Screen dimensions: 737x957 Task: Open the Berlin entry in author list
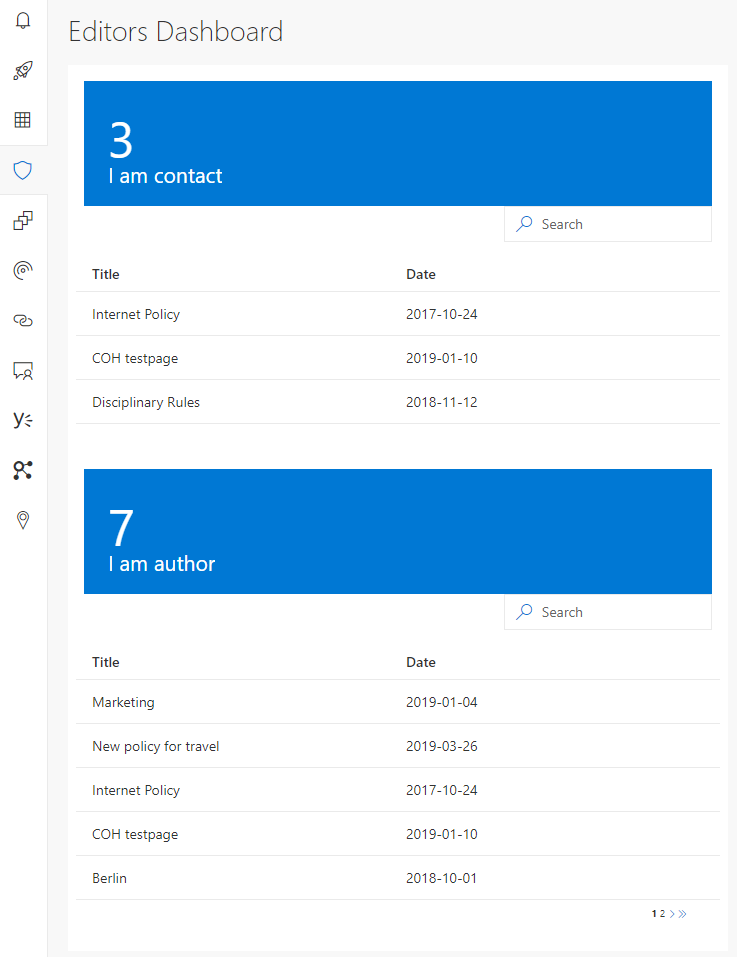click(110, 878)
